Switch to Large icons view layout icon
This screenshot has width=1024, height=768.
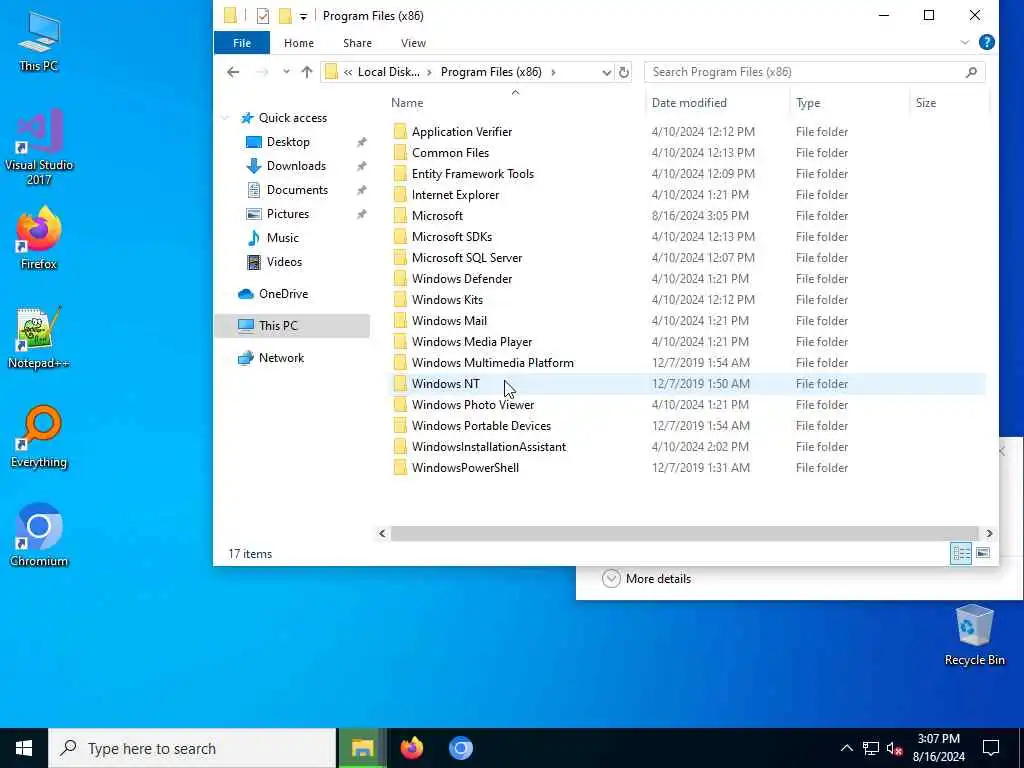(x=982, y=553)
